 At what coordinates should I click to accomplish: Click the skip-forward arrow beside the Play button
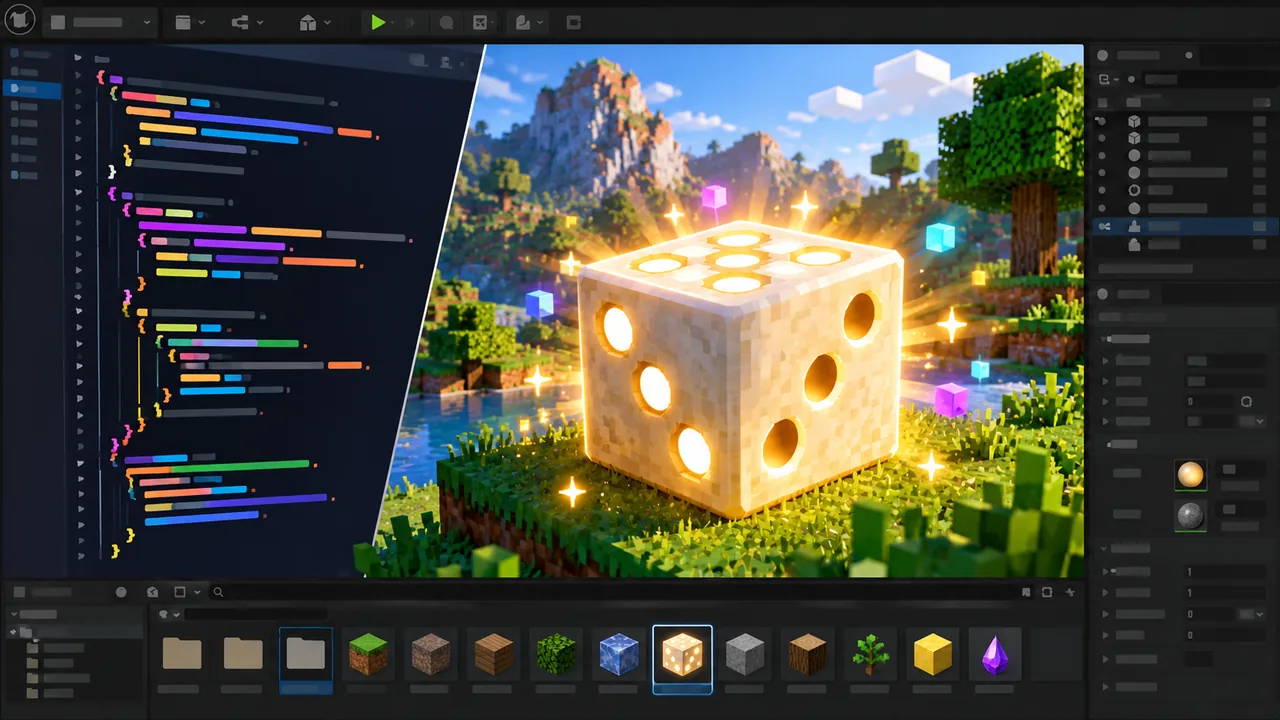411,22
